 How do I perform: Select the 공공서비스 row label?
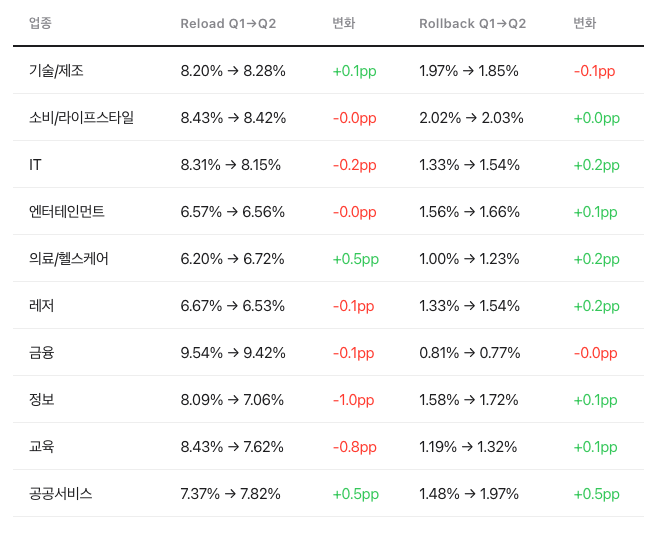click(x=60, y=494)
